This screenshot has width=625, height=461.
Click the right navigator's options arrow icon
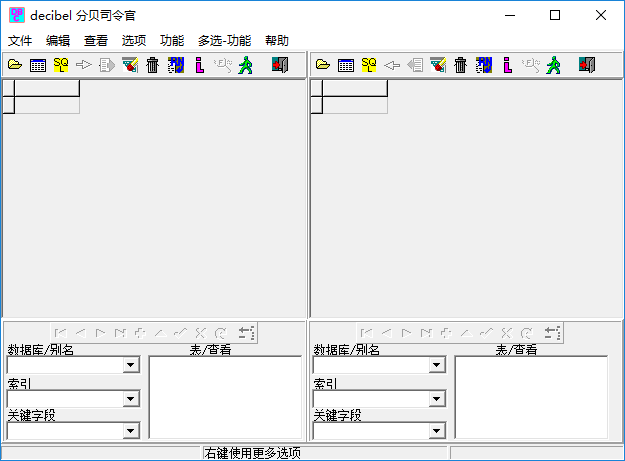(552, 333)
